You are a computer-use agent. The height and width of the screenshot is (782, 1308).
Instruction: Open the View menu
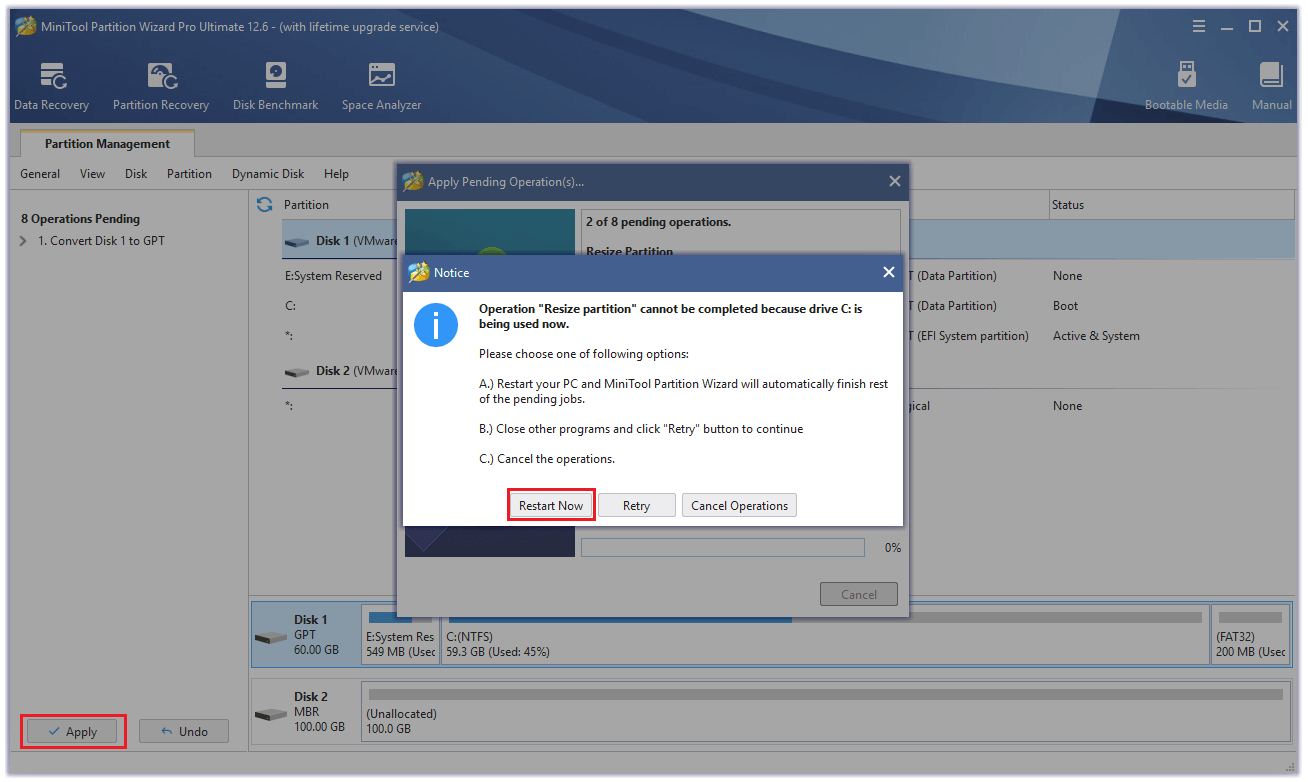pos(92,174)
